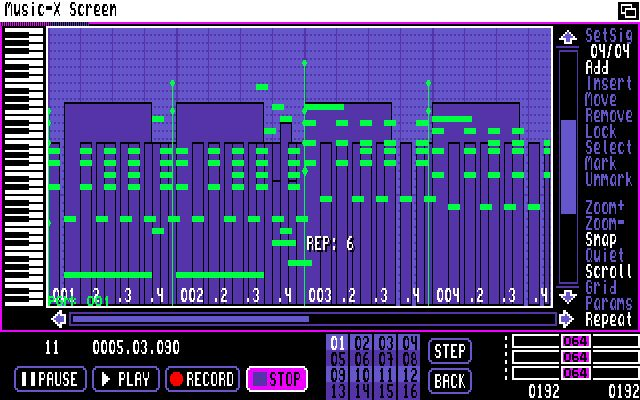
Task: Choose the Insert command
Action: click(x=609, y=83)
